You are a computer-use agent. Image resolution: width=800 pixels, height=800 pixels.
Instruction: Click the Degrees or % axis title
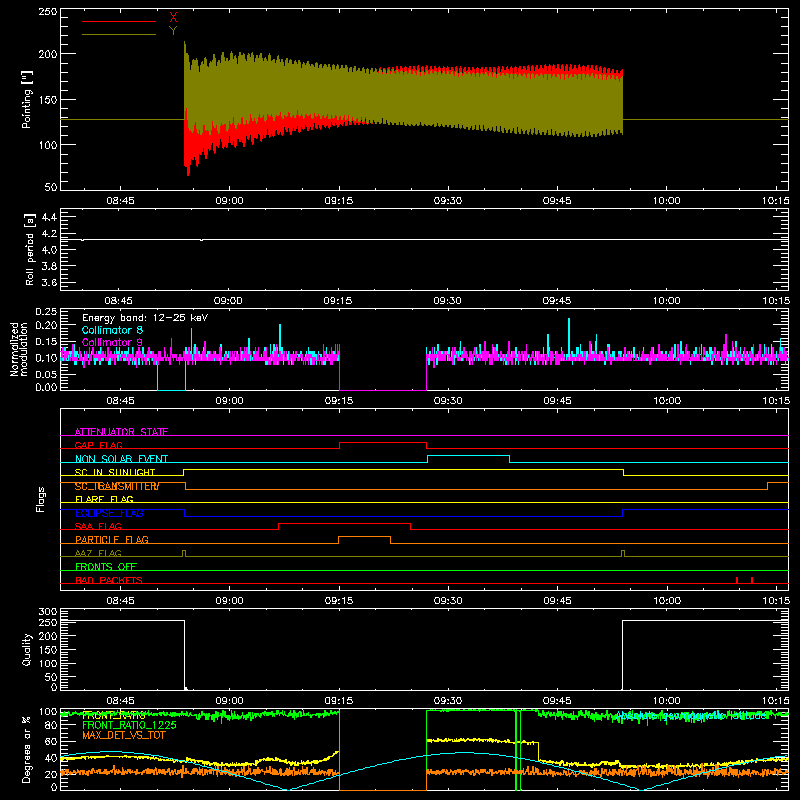click(x=27, y=749)
